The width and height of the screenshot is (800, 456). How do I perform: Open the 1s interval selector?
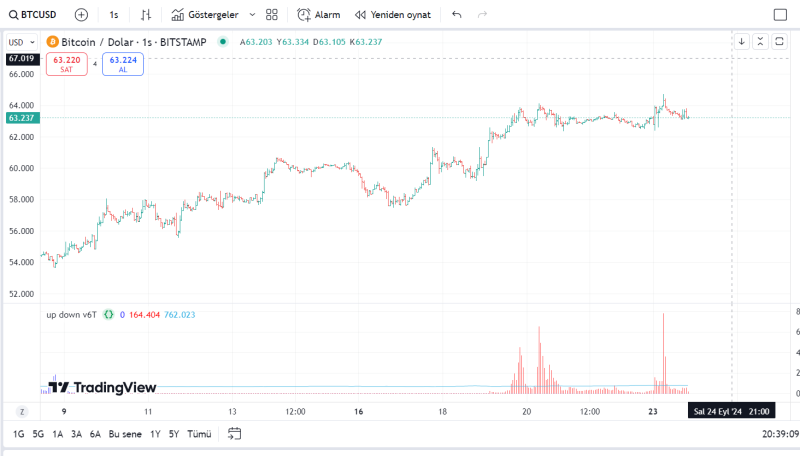pyautogui.click(x=114, y=15)
